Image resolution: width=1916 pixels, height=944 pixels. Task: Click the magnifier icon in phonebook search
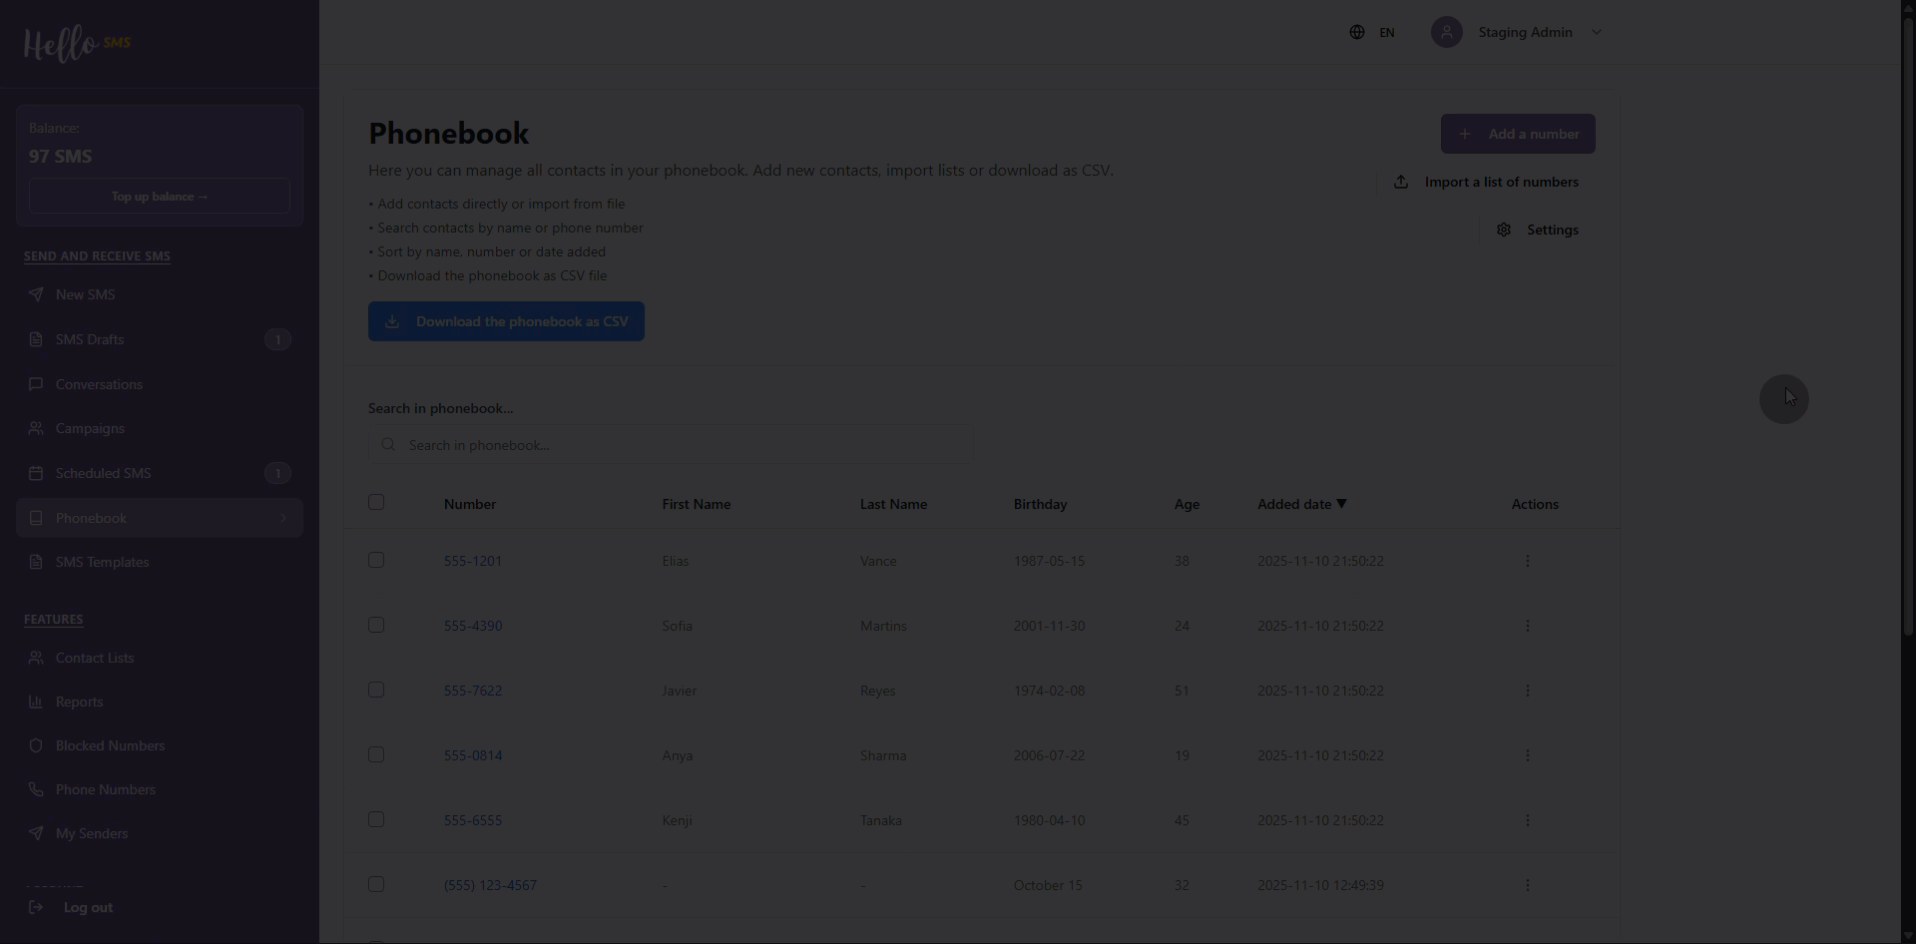click(x=388, y=445)
